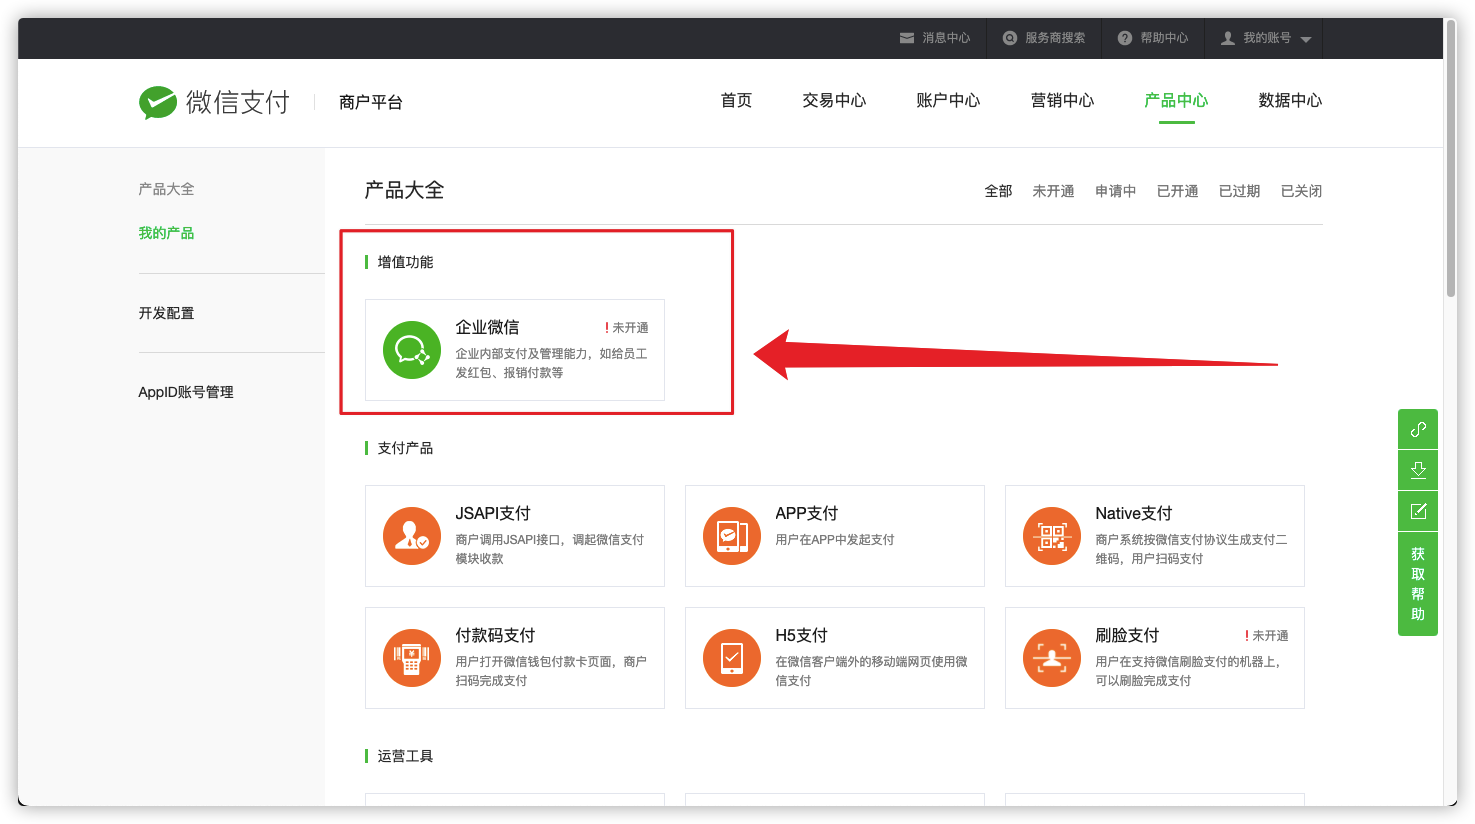
Task: Filter products by 已开通
Action: (1177, 191)
